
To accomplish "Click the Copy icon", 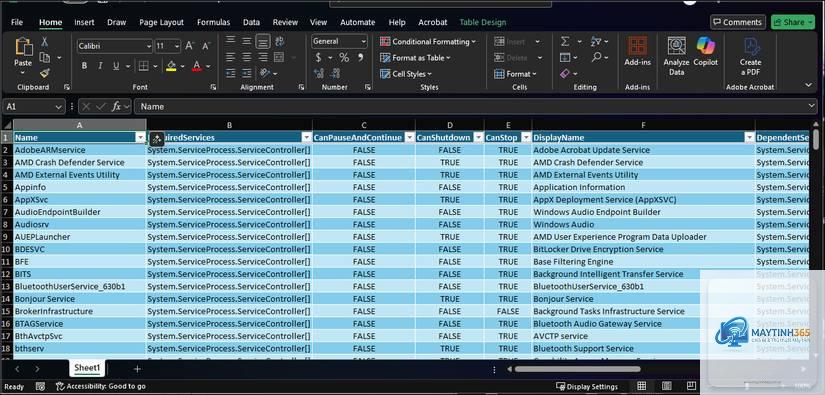I will 45,57.
